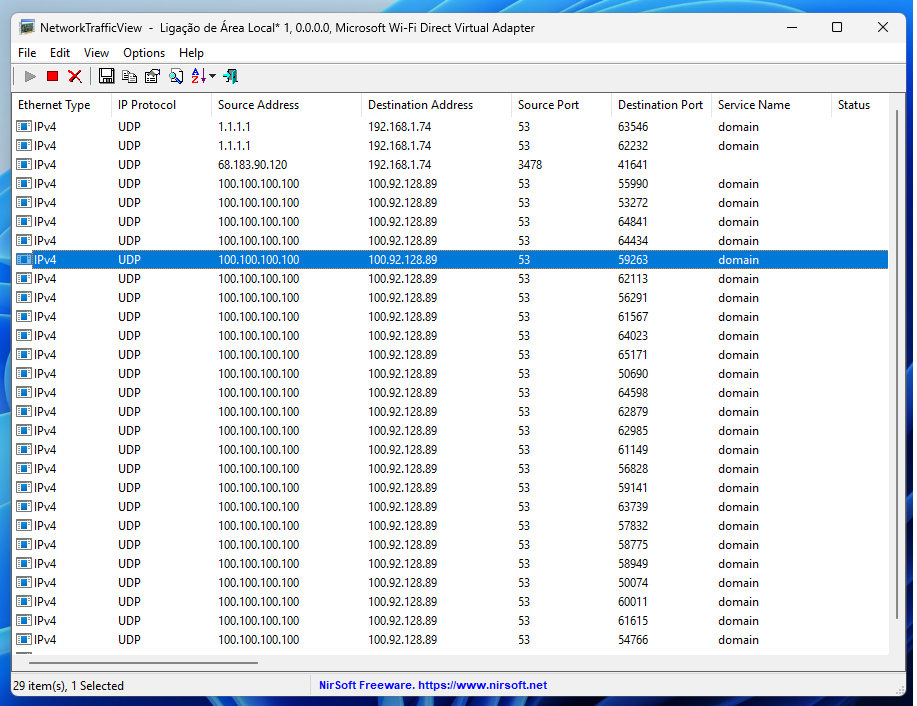917x706 pixels.
Task: Click destination port 58949
Action: coord(633,563)
